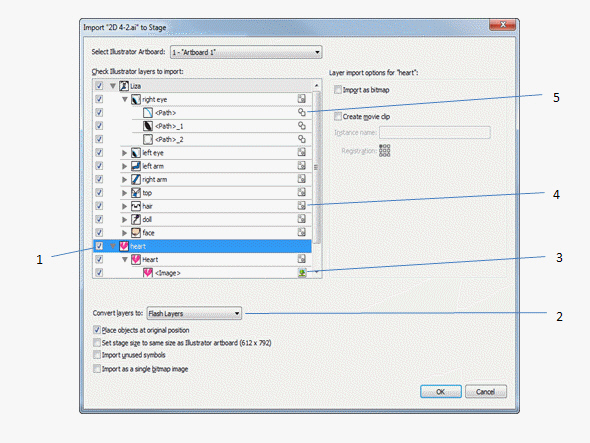Collapse the Liza layer
This screenshot has width=590, height=443.
tap(113, 86)
